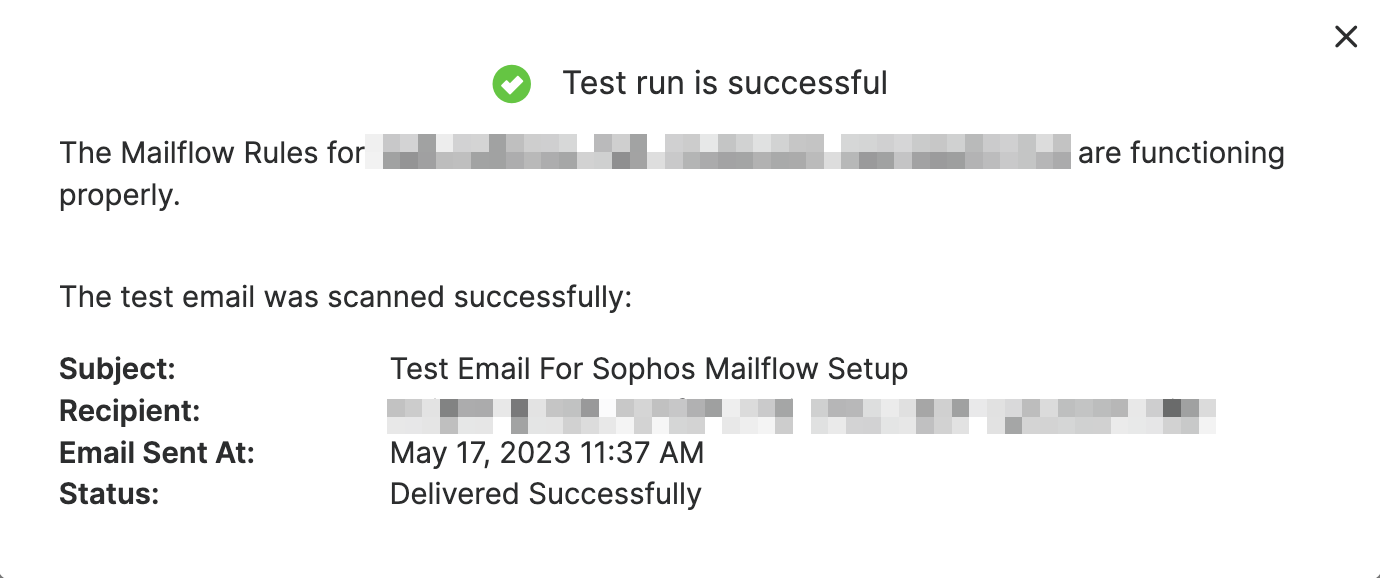Select the timestamp 'May 17, 2023 11:37 AM'

tap(547, 452)
